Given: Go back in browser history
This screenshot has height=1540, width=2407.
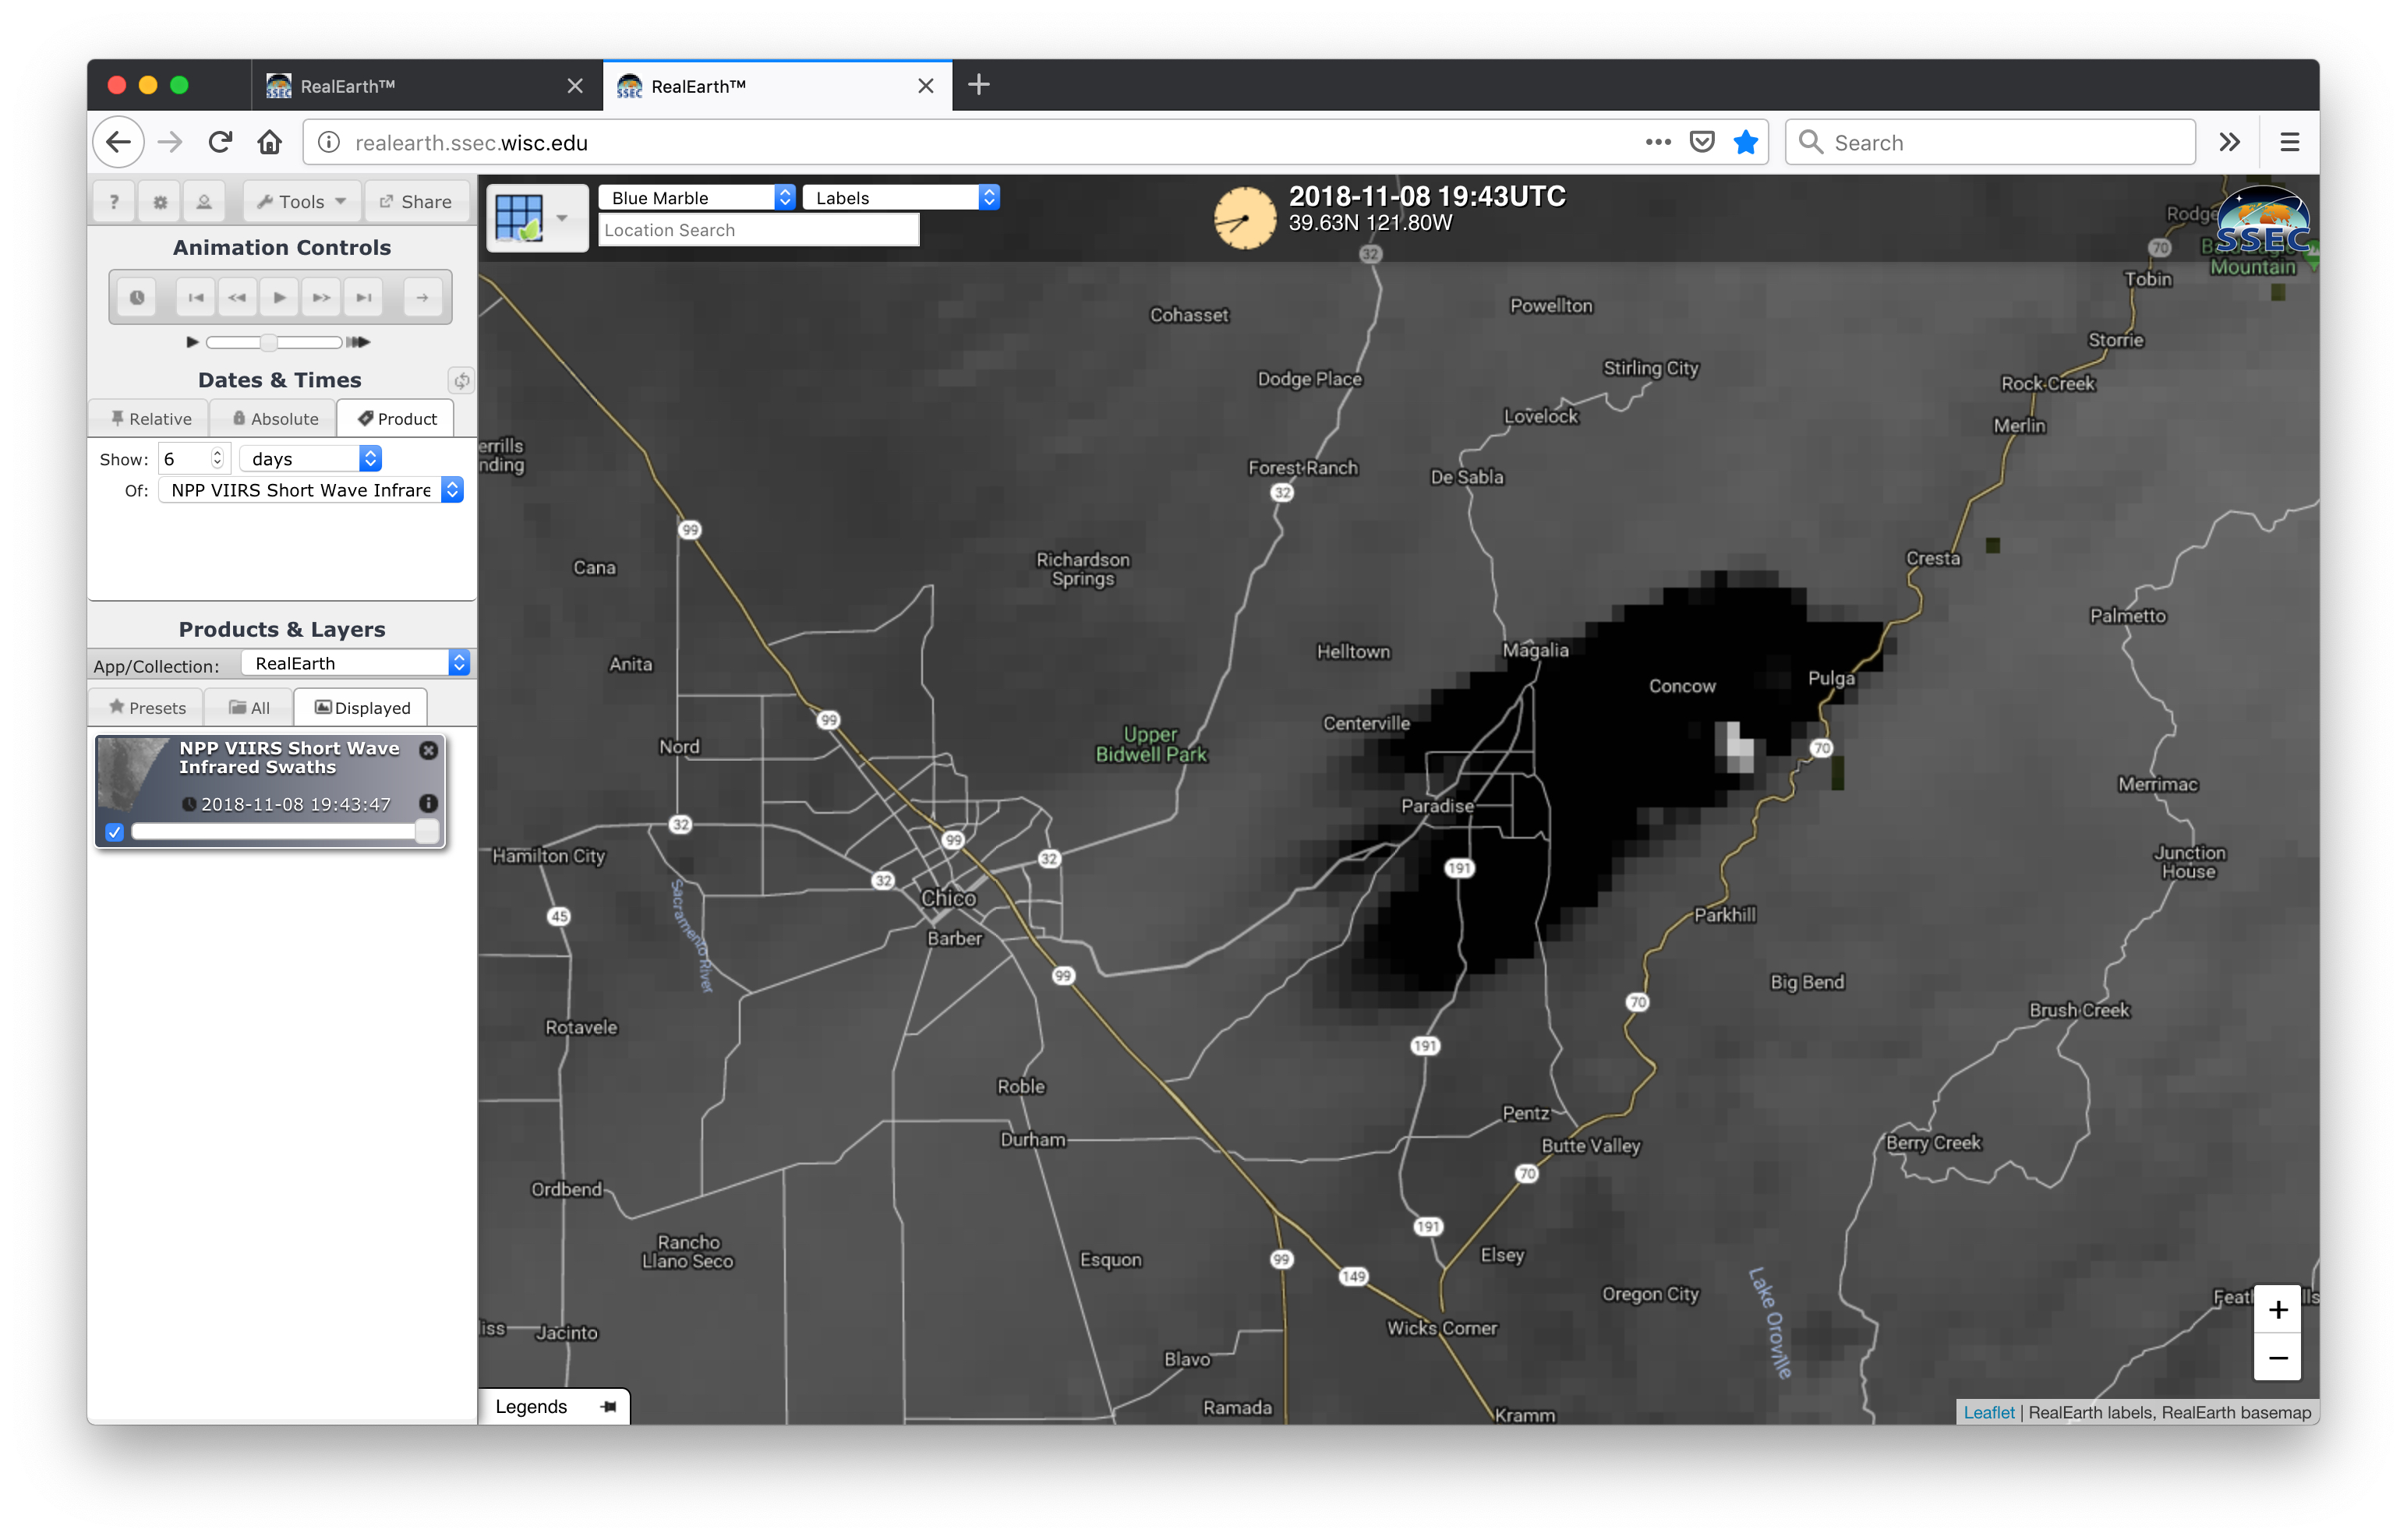Looking at the screenshot, I should pos(118,142).
